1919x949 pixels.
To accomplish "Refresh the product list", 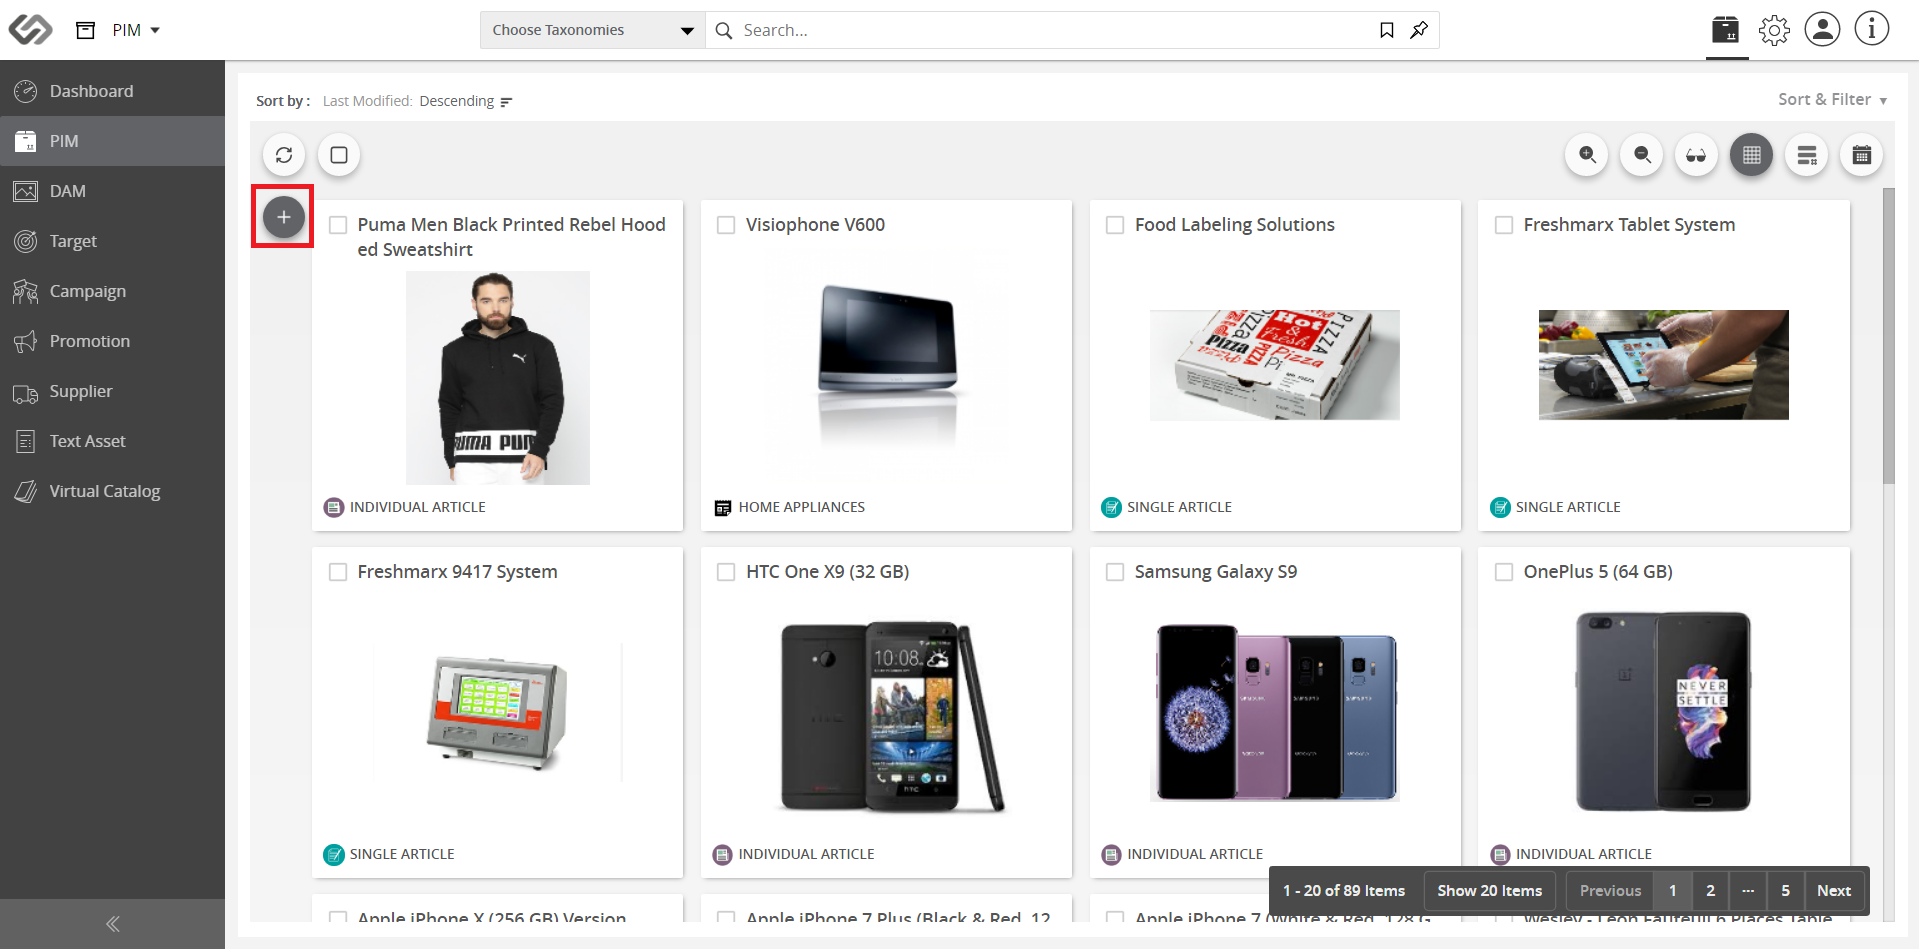I will click(x=284, y=155).
